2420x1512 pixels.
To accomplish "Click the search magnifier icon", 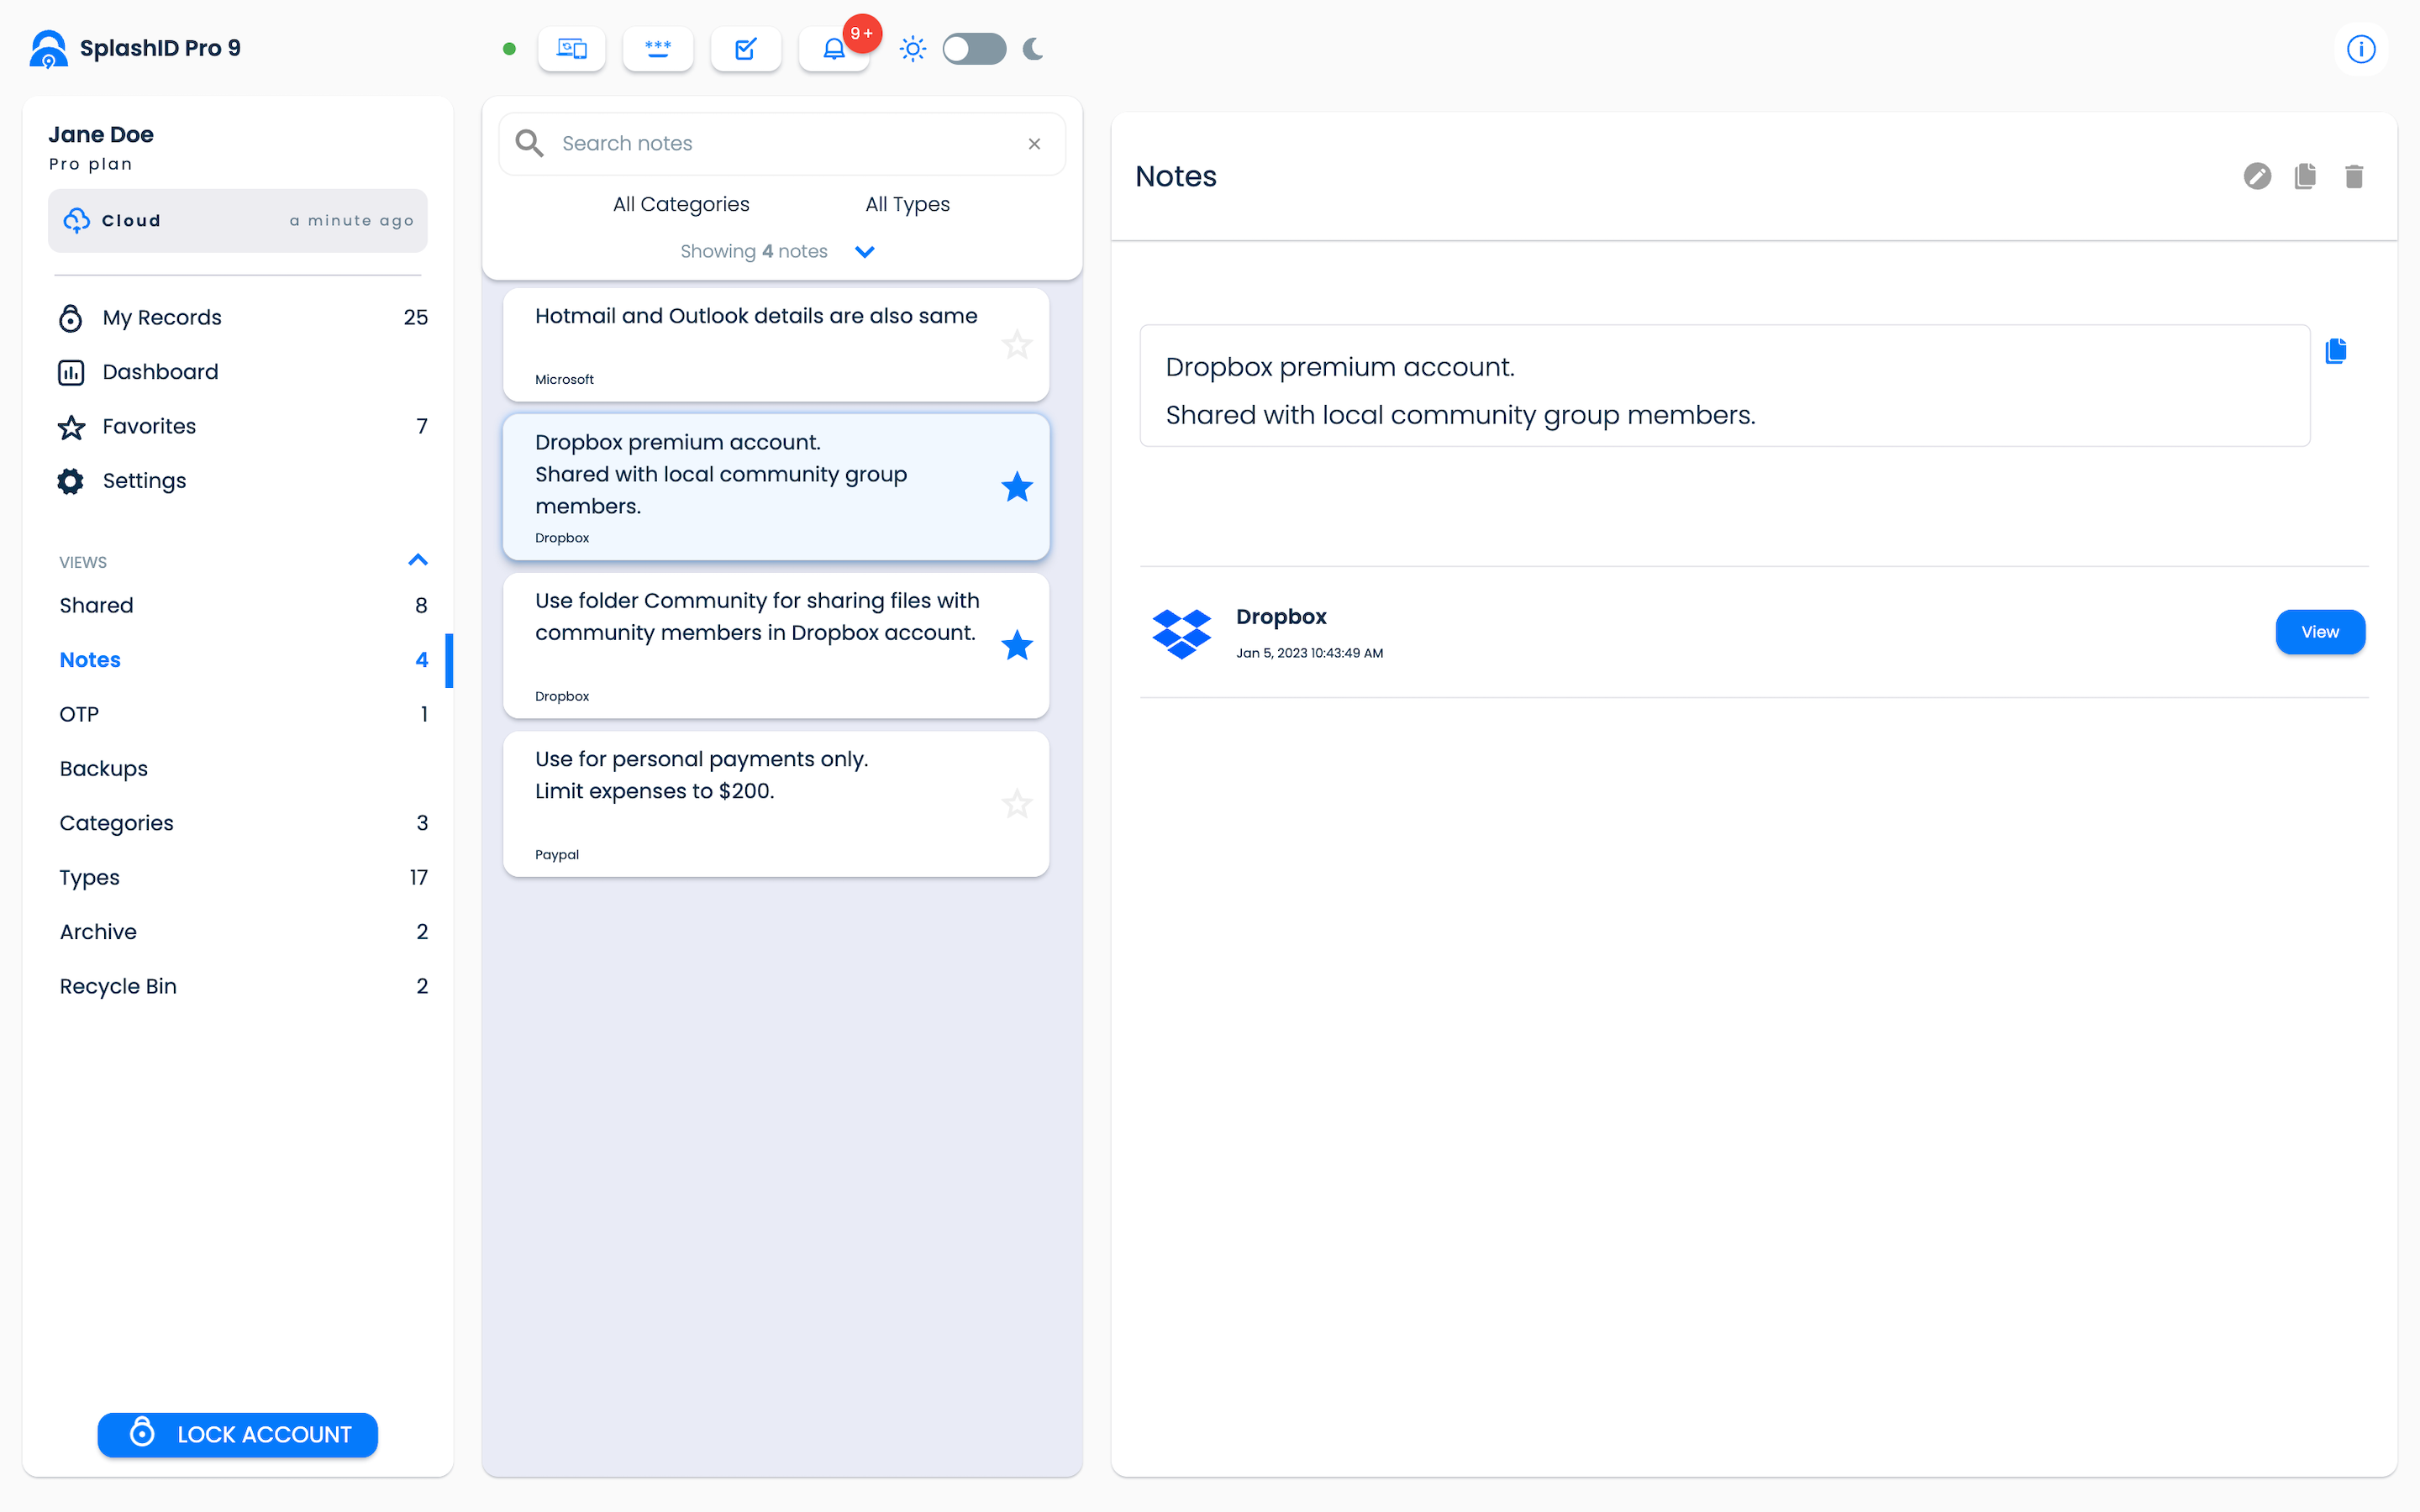I will tap(529, 144).
